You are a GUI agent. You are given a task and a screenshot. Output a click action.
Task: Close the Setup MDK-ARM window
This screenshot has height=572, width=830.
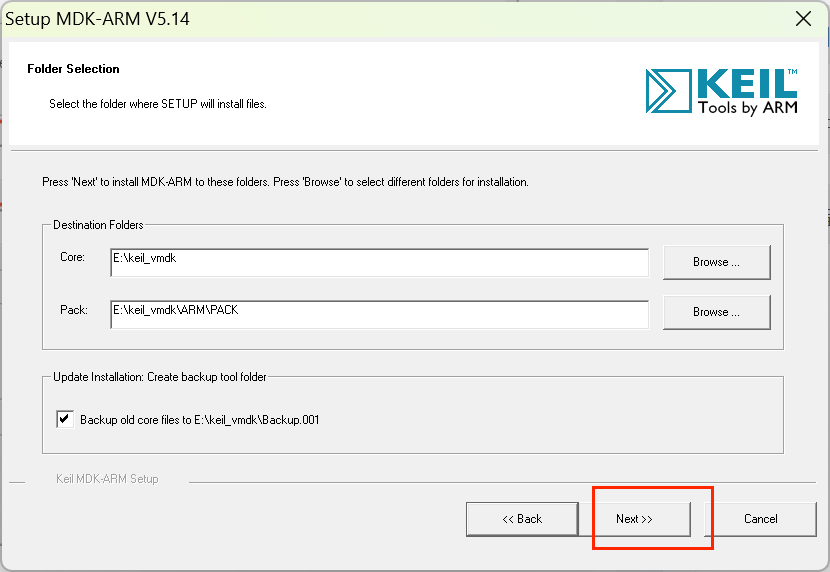[x=803, y=19]
